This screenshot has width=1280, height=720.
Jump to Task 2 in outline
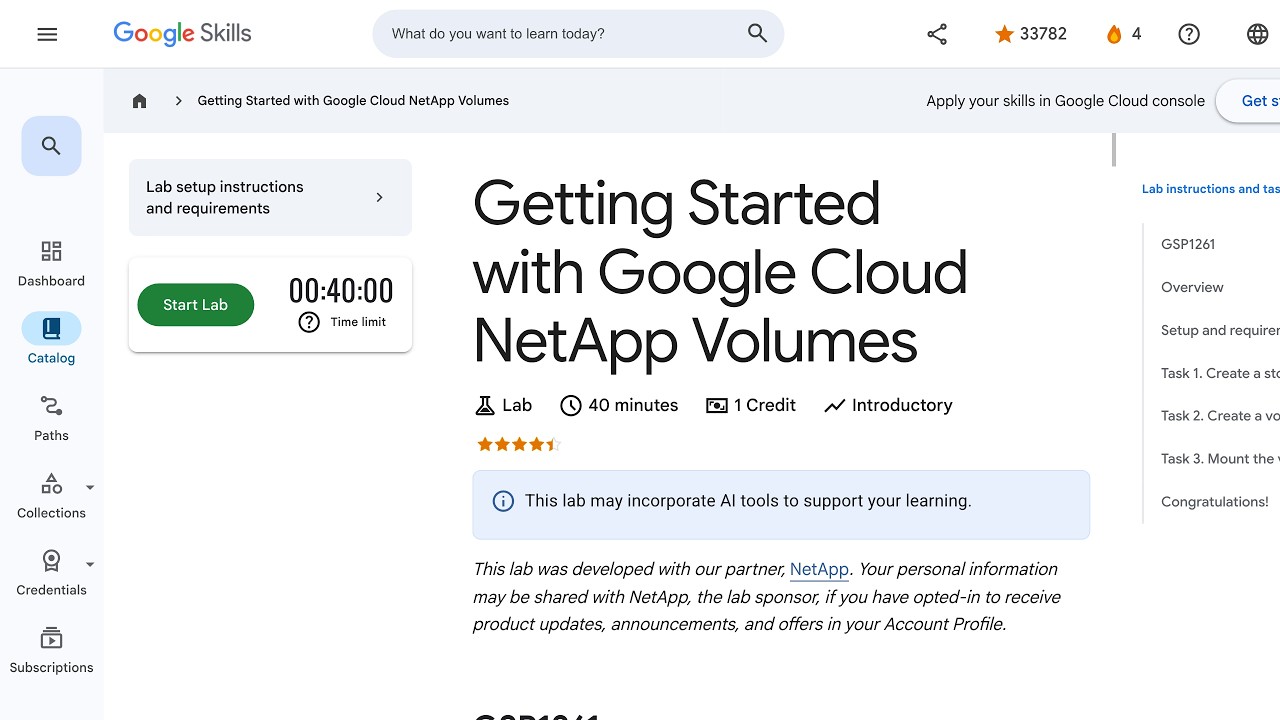click(1220, 416)
